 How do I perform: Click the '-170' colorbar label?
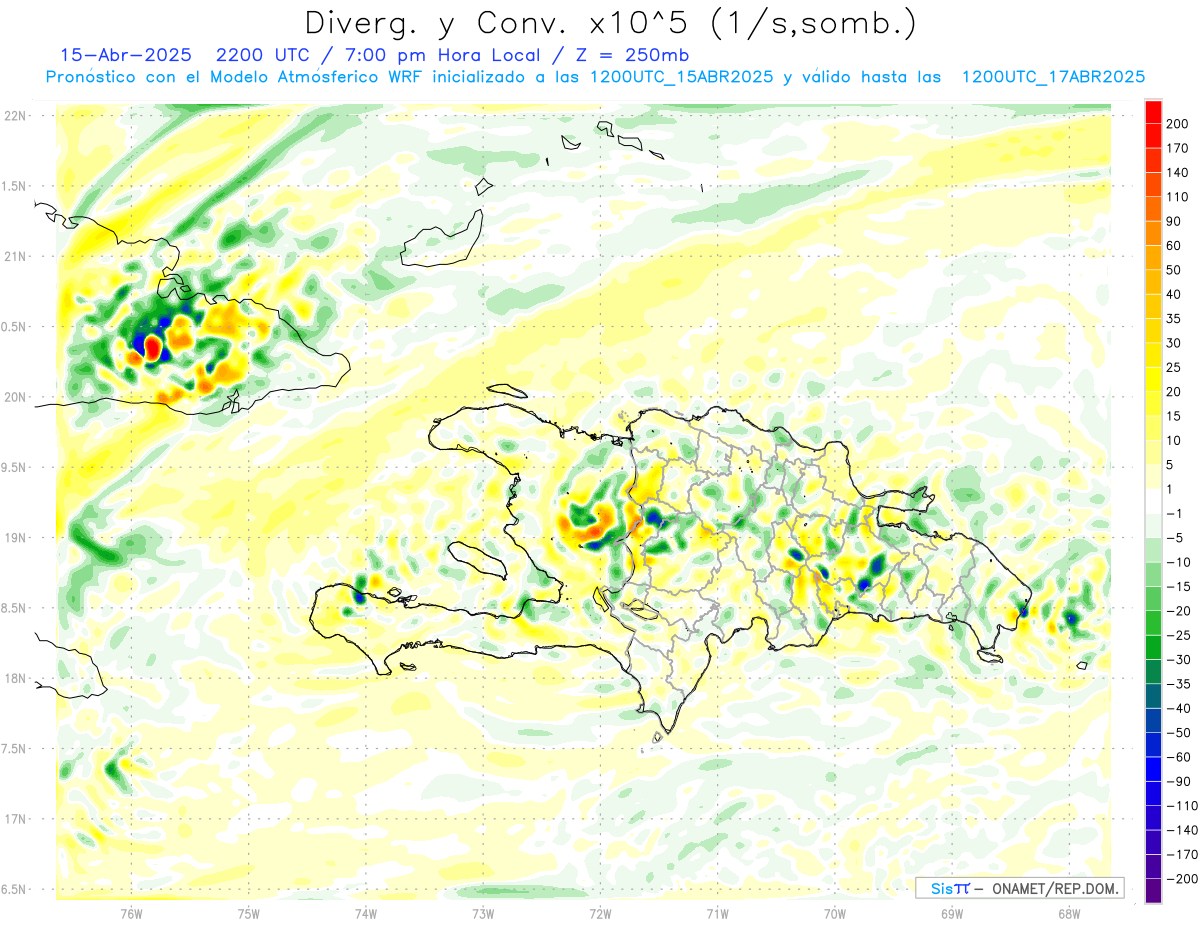click(x=1183, y=854)
